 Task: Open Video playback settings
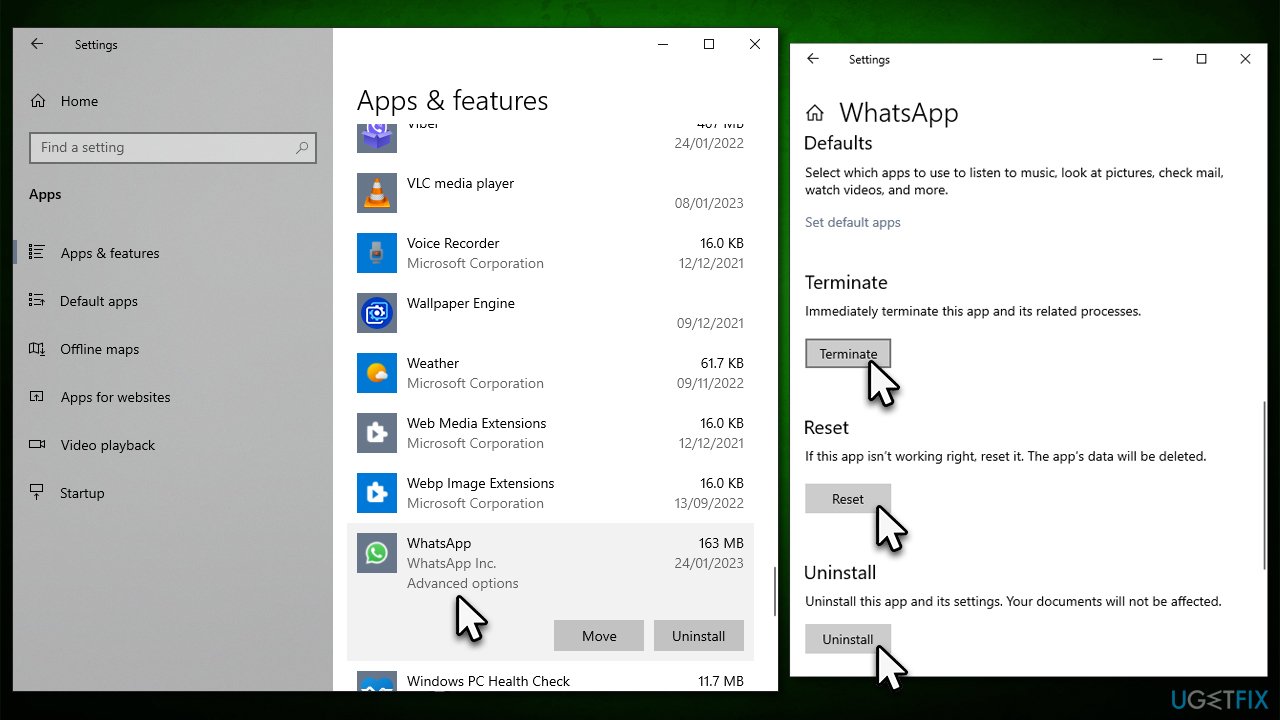[107, 445]
